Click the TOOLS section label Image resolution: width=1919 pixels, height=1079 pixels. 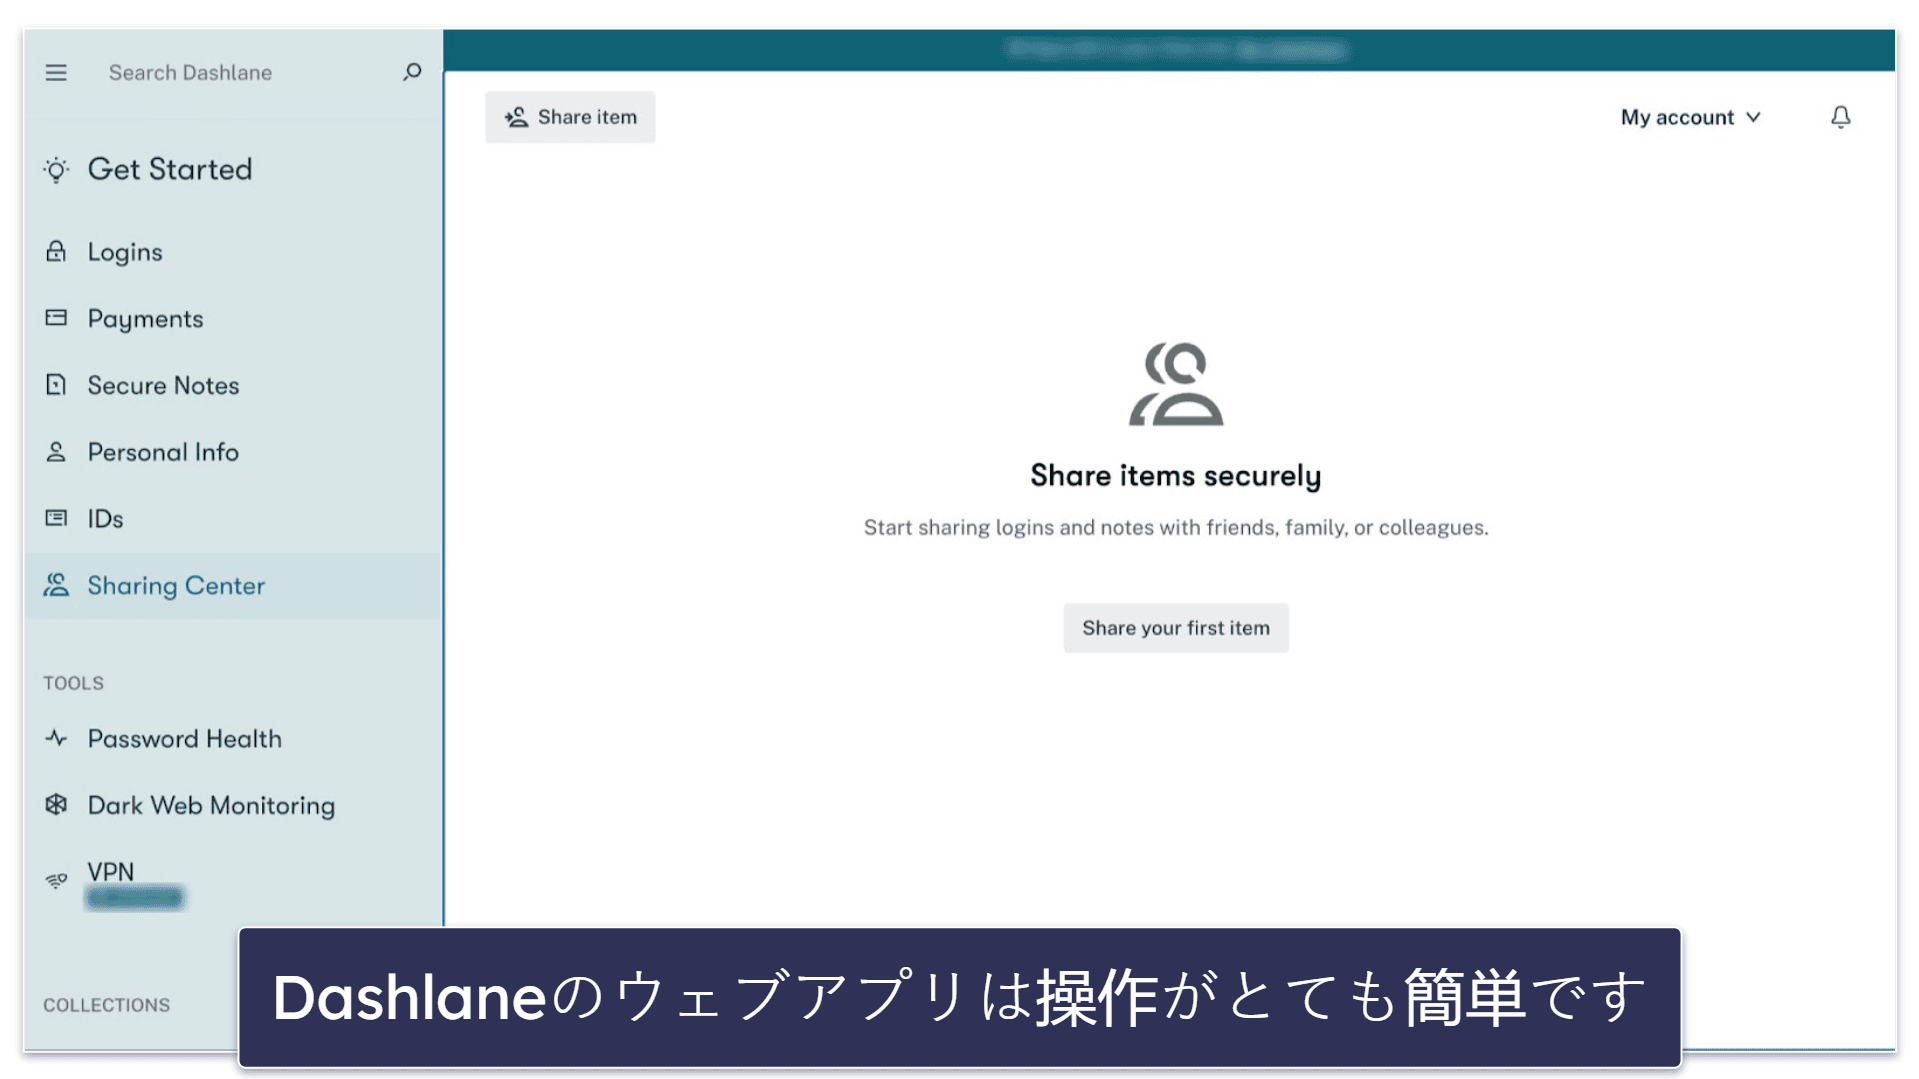pyautogui.click(x=74, y=683)
